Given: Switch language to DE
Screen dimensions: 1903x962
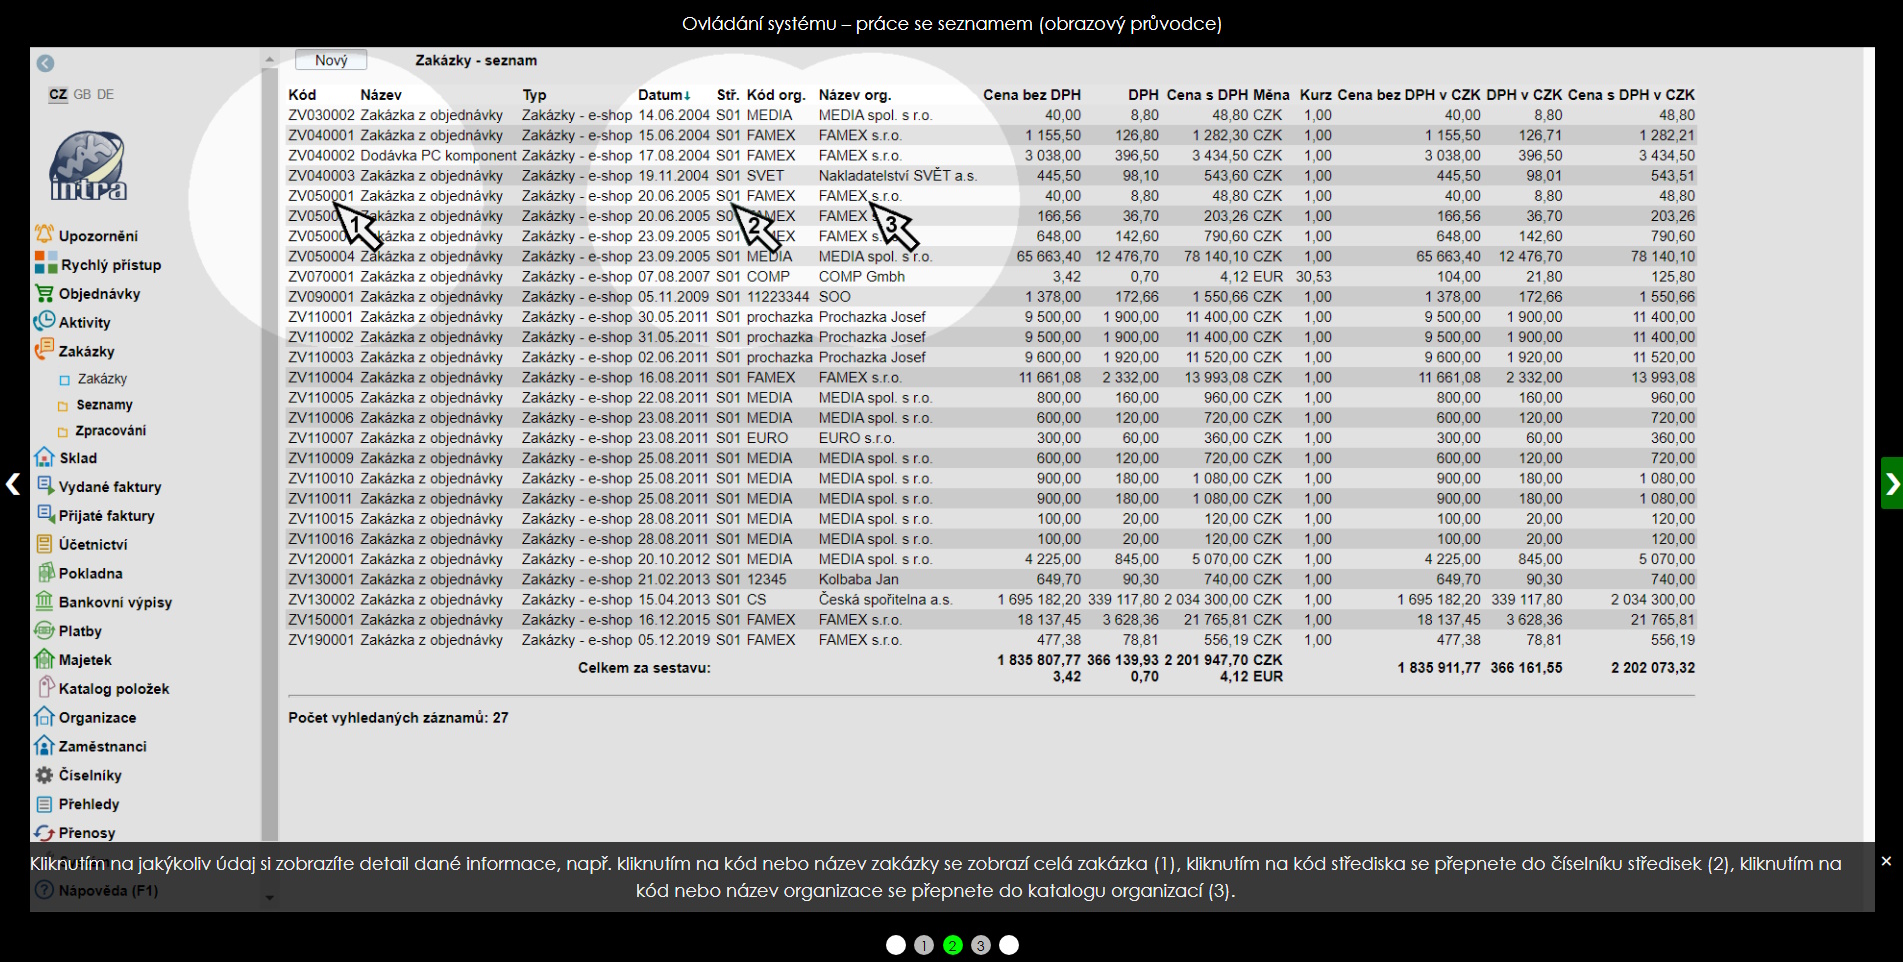Looking at the screenshot, I should pyautogui.click(x=105, y=94).
